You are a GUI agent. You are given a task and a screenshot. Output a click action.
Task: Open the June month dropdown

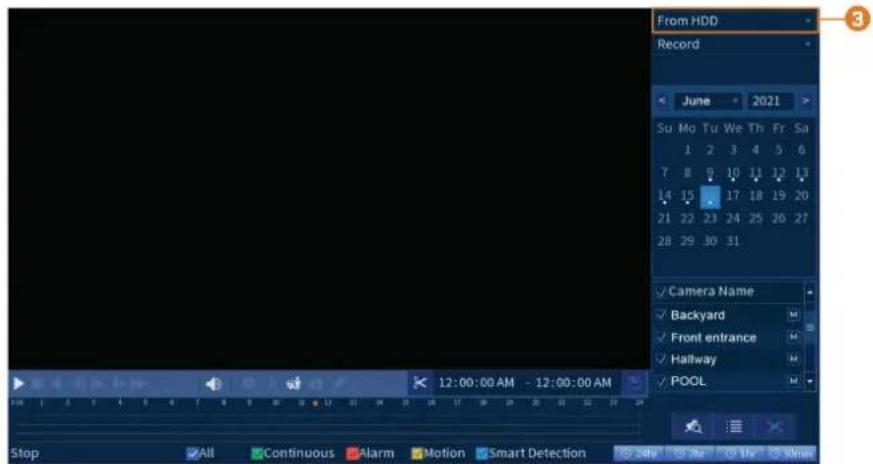[708, 101]
